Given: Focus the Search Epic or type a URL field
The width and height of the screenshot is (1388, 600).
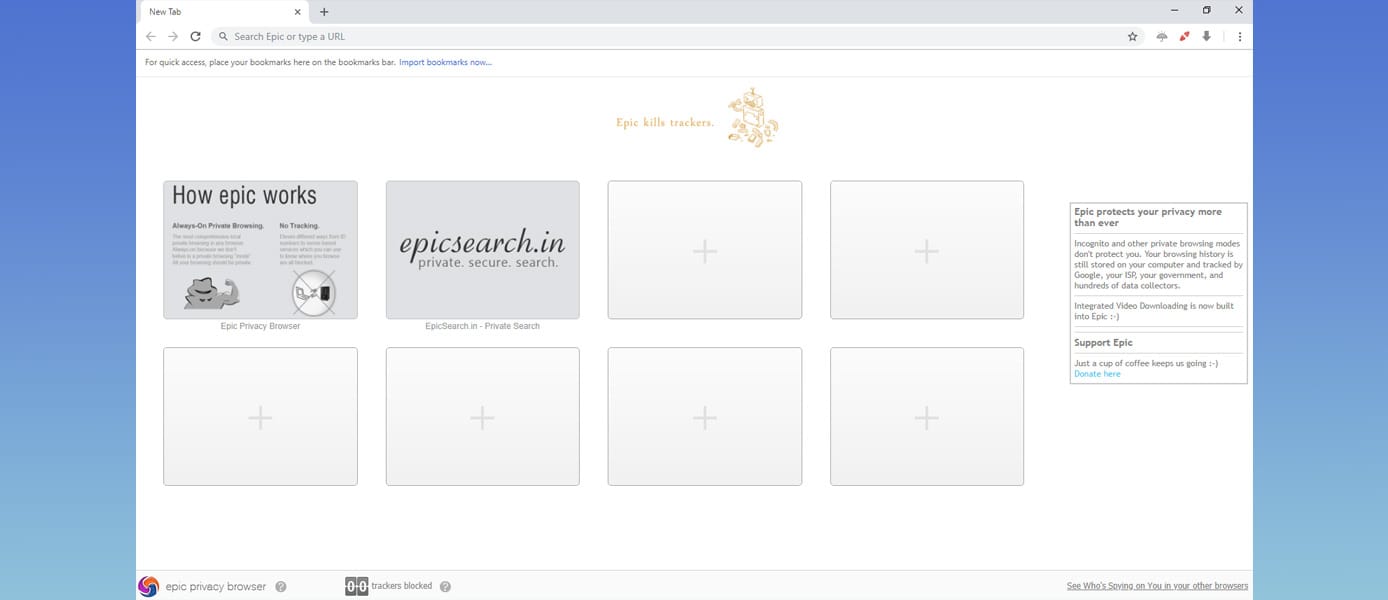Looking at the screenshot, I should coord(677,36).
